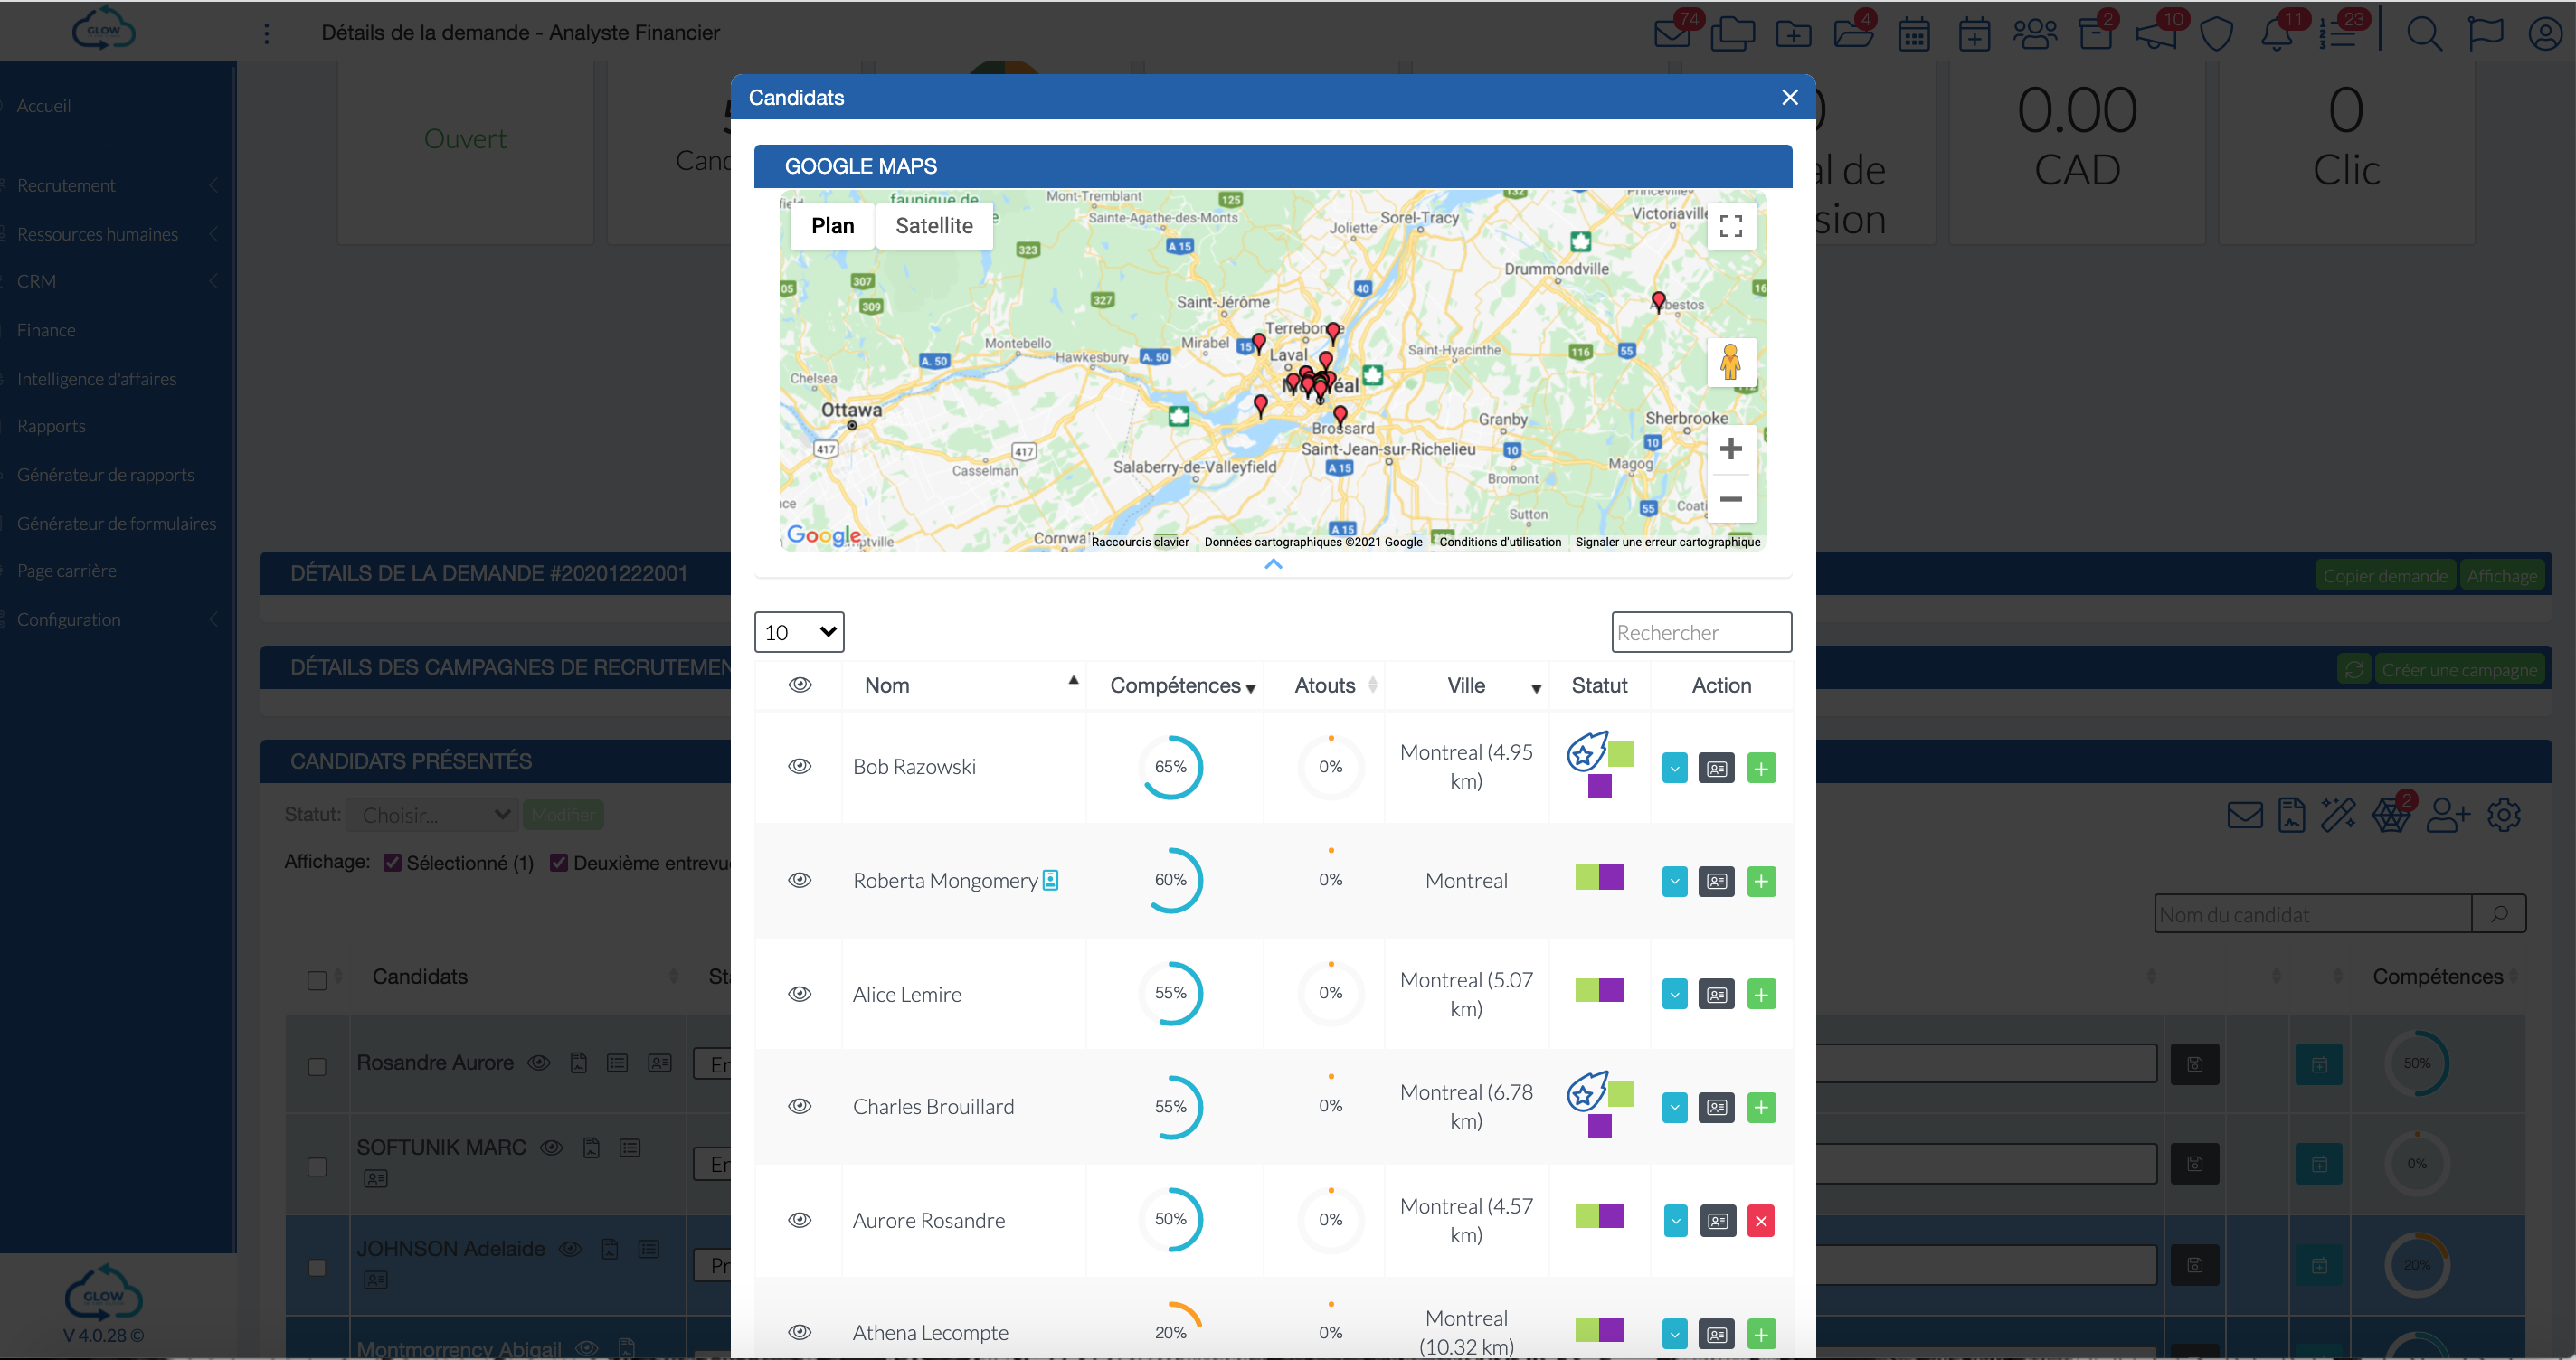This screenshot has height=1360, width=2576.
Task: Toggle fullscreen view on the Google map
Action: tap(1731, 226)
